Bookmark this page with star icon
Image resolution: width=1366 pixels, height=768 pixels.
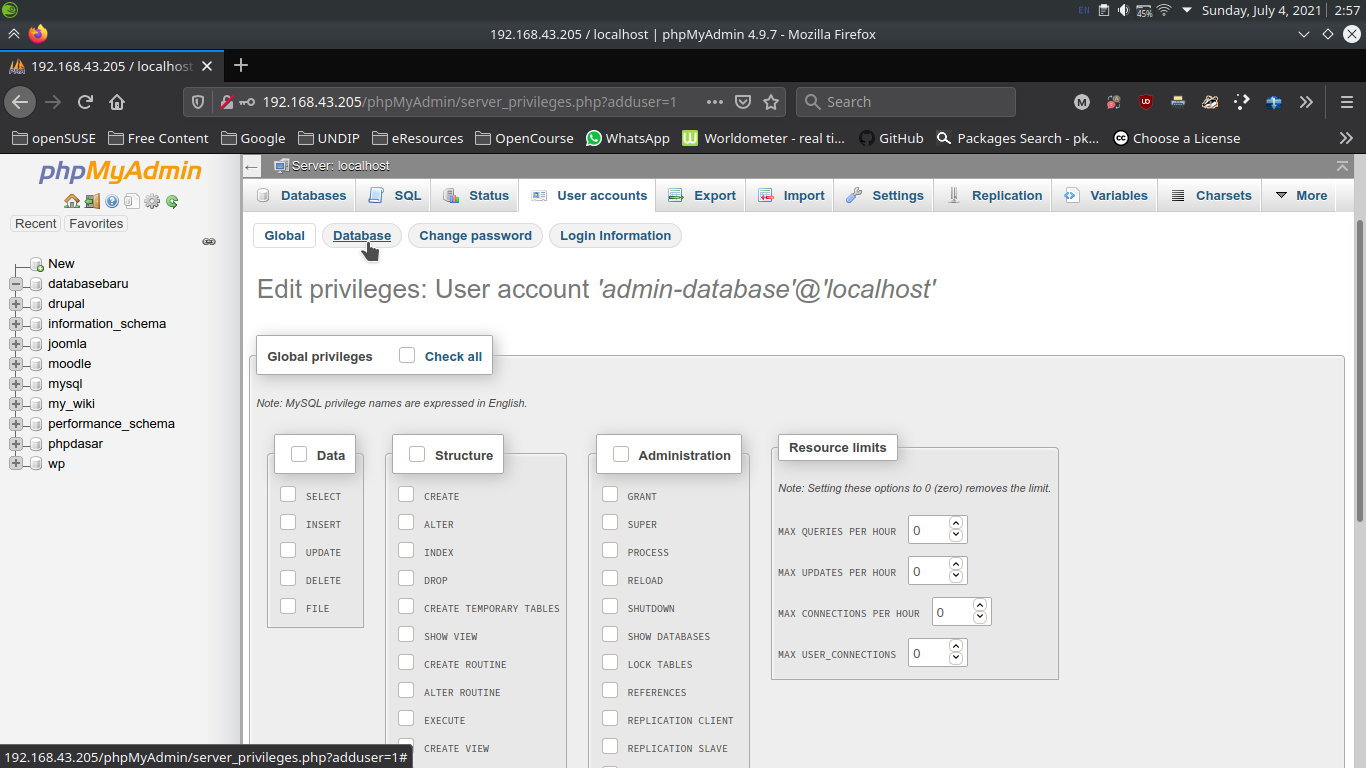point(771,102)
